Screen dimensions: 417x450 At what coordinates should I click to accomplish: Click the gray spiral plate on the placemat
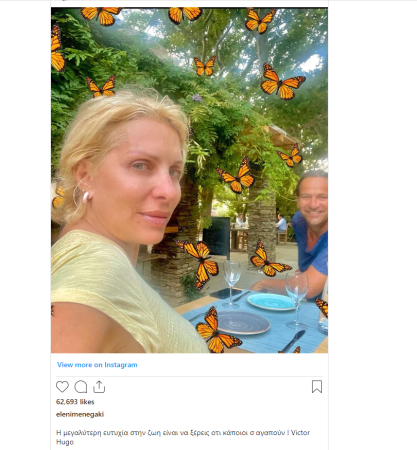(x=243, y=323)
